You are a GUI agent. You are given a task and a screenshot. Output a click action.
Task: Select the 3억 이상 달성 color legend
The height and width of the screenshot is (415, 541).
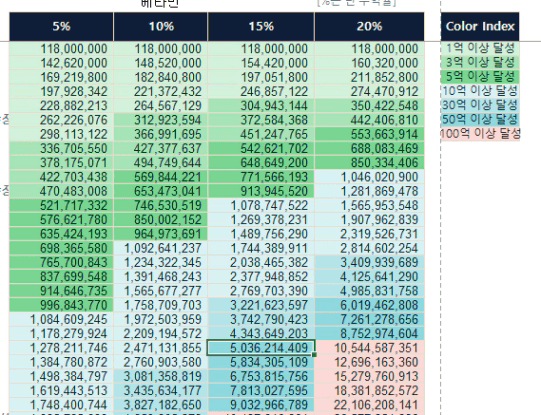click(x=480, y=62)
